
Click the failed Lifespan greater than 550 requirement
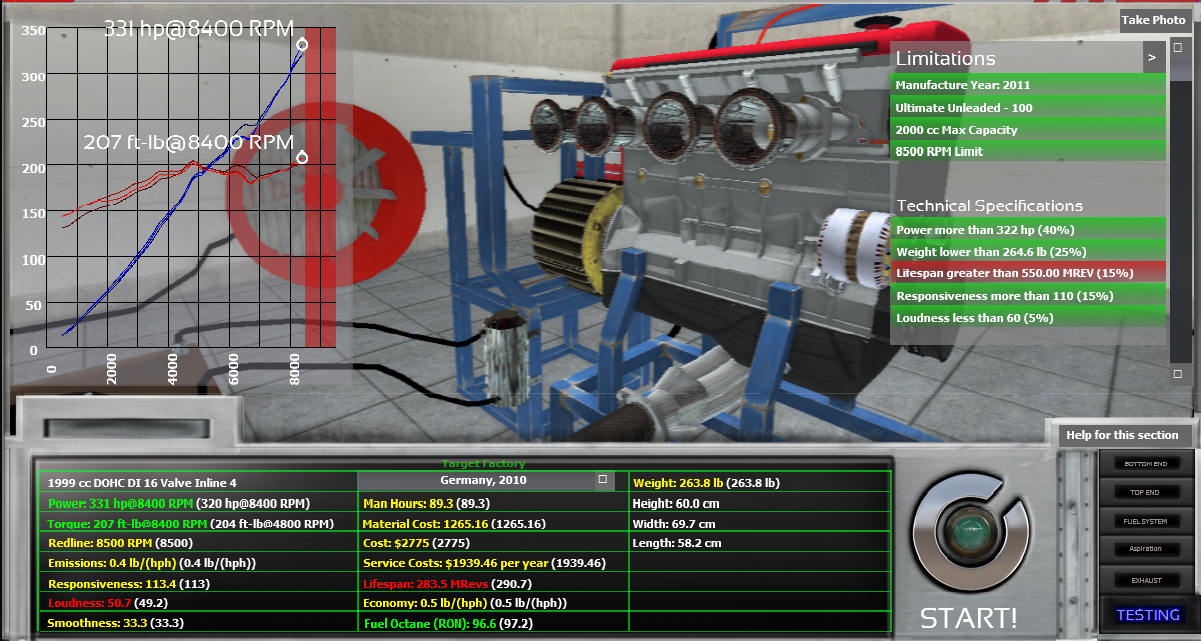1027,274
